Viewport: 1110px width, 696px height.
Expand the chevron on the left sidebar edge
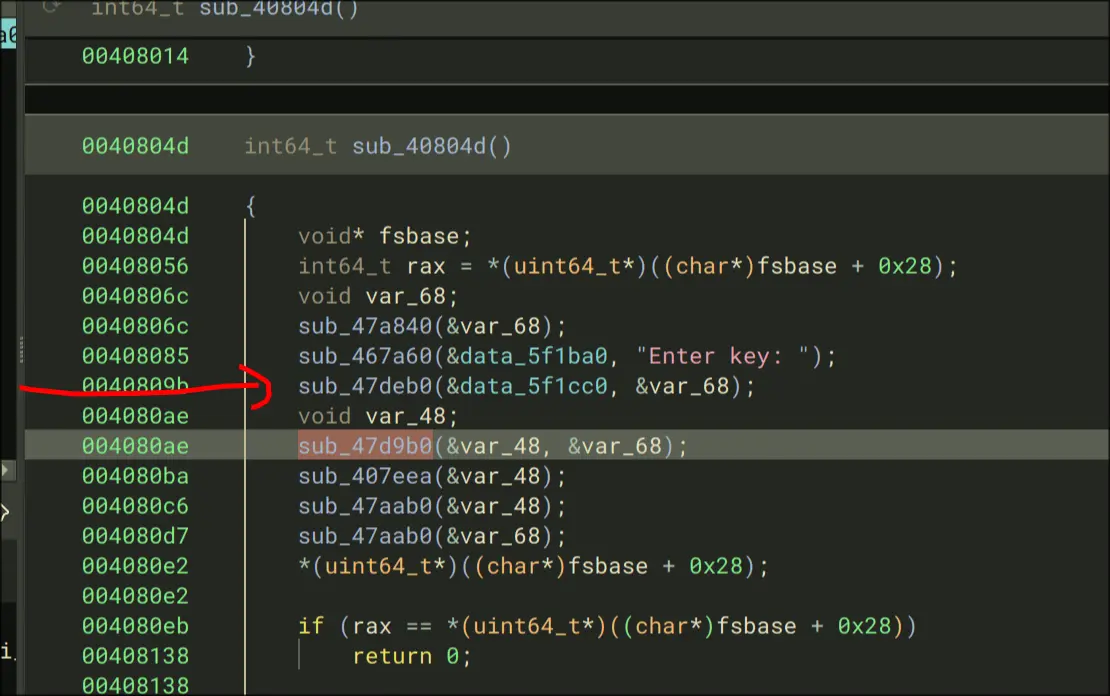click(x=5, y=514)
